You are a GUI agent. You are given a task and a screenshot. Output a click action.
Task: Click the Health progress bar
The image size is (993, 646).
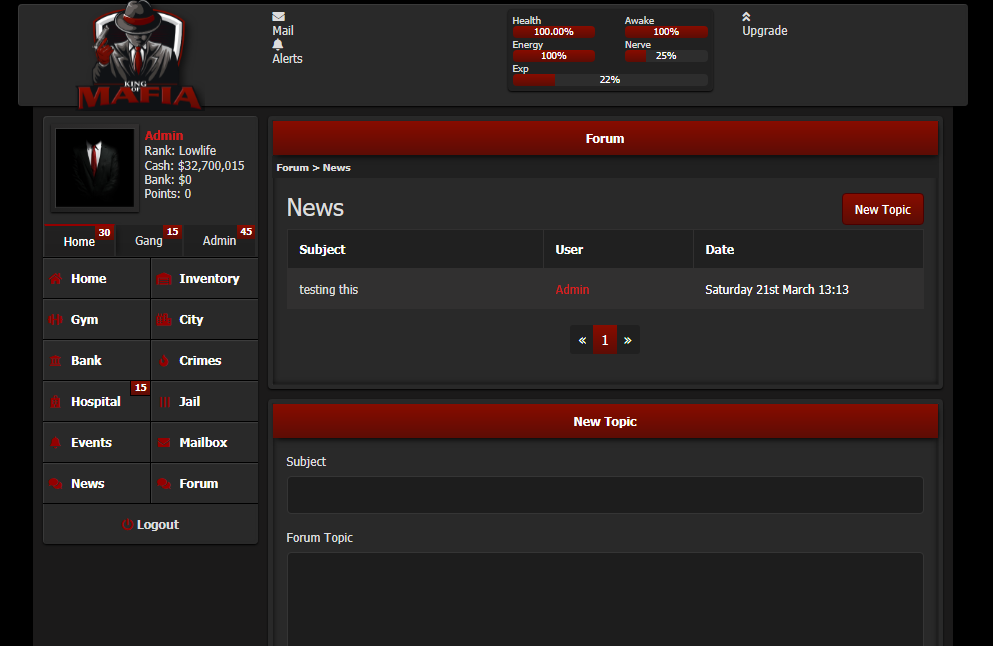point(553,32)
